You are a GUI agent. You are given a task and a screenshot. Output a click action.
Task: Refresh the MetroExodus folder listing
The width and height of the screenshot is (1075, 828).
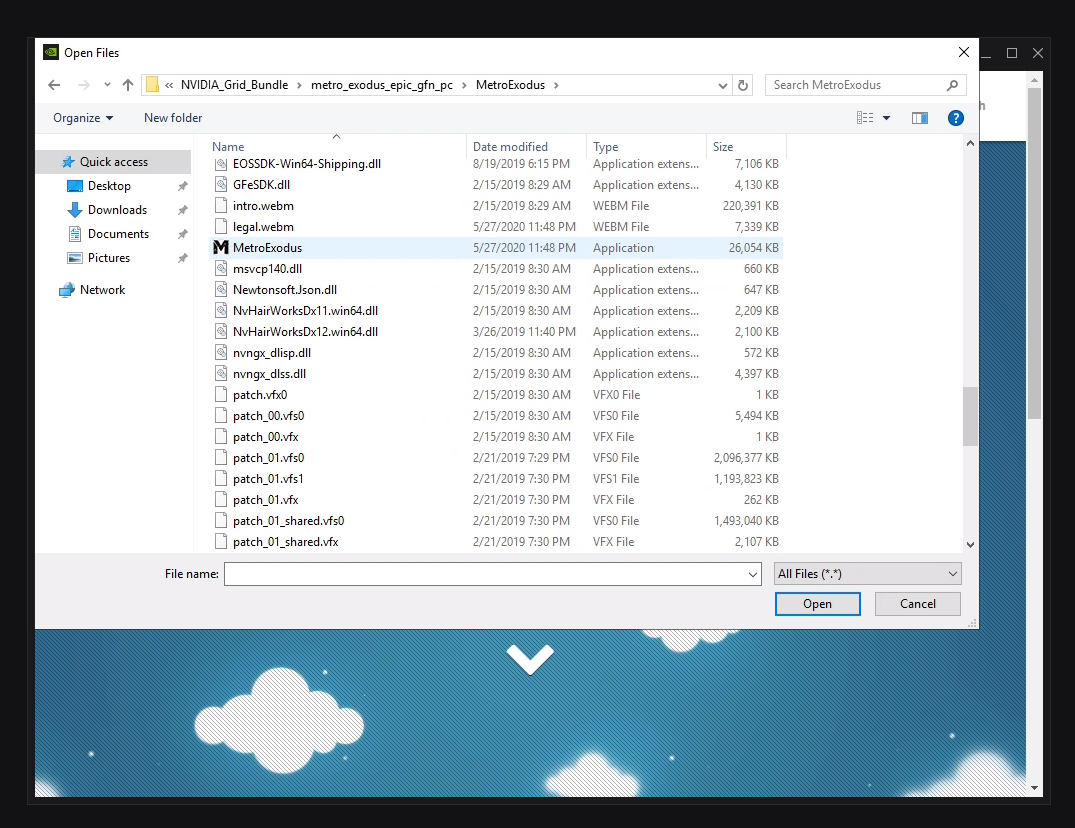tap(743, 85)
